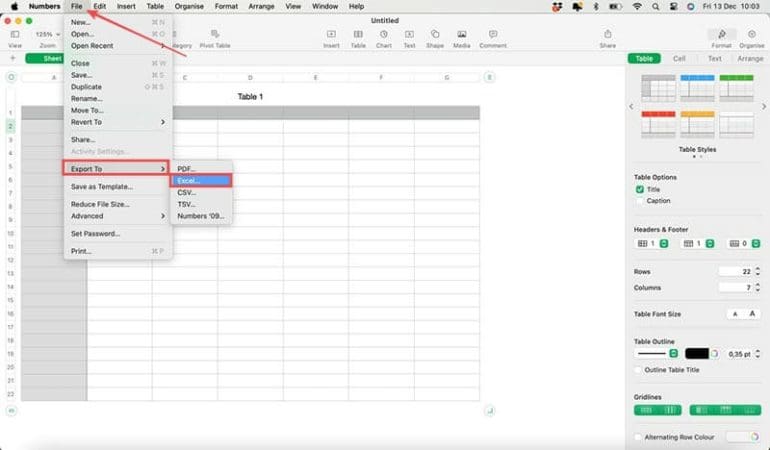Screen dimensions: 770x450
Task: Expand the Revert To submenu
Action: 117,122
